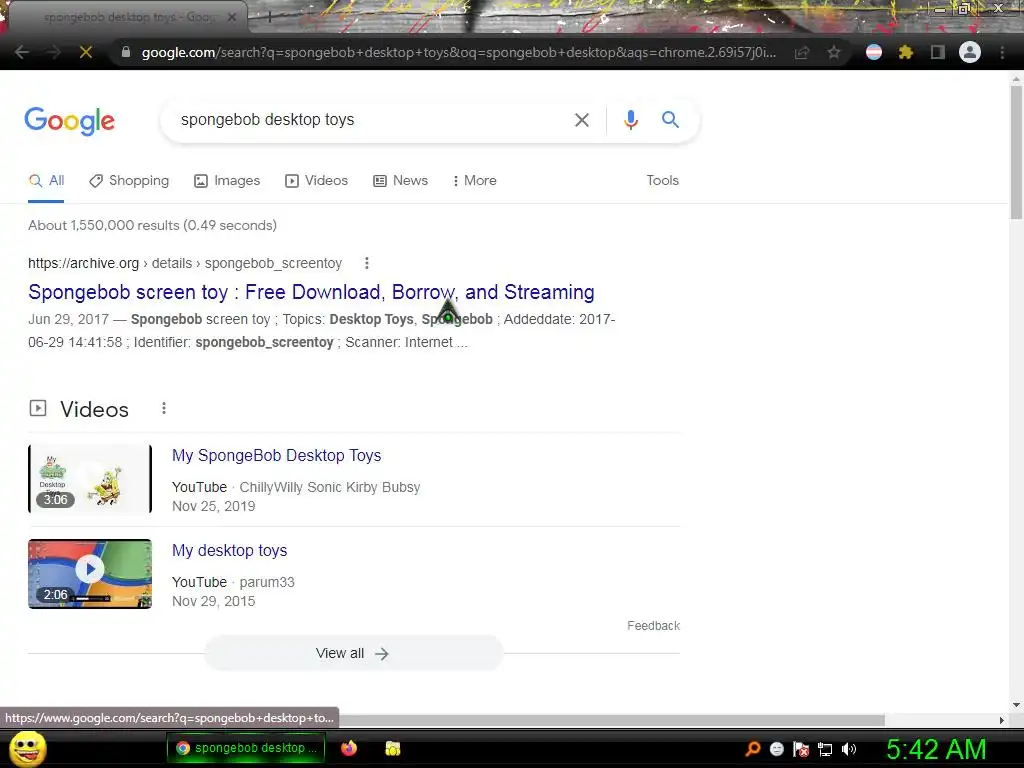Open the flag with red X tray icon
This screenshot has height=768, width=1024.
pos(801,749)
